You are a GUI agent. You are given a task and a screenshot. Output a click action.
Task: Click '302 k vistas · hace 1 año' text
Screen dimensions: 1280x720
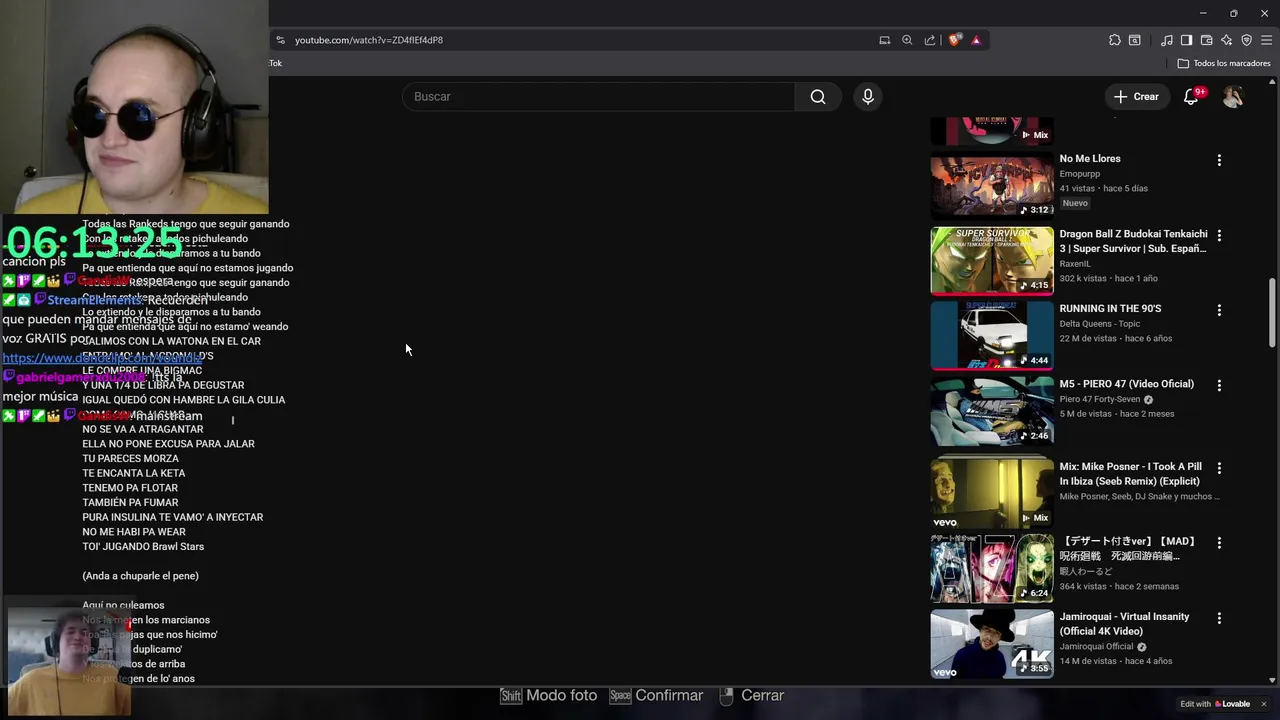(1108, 278)
